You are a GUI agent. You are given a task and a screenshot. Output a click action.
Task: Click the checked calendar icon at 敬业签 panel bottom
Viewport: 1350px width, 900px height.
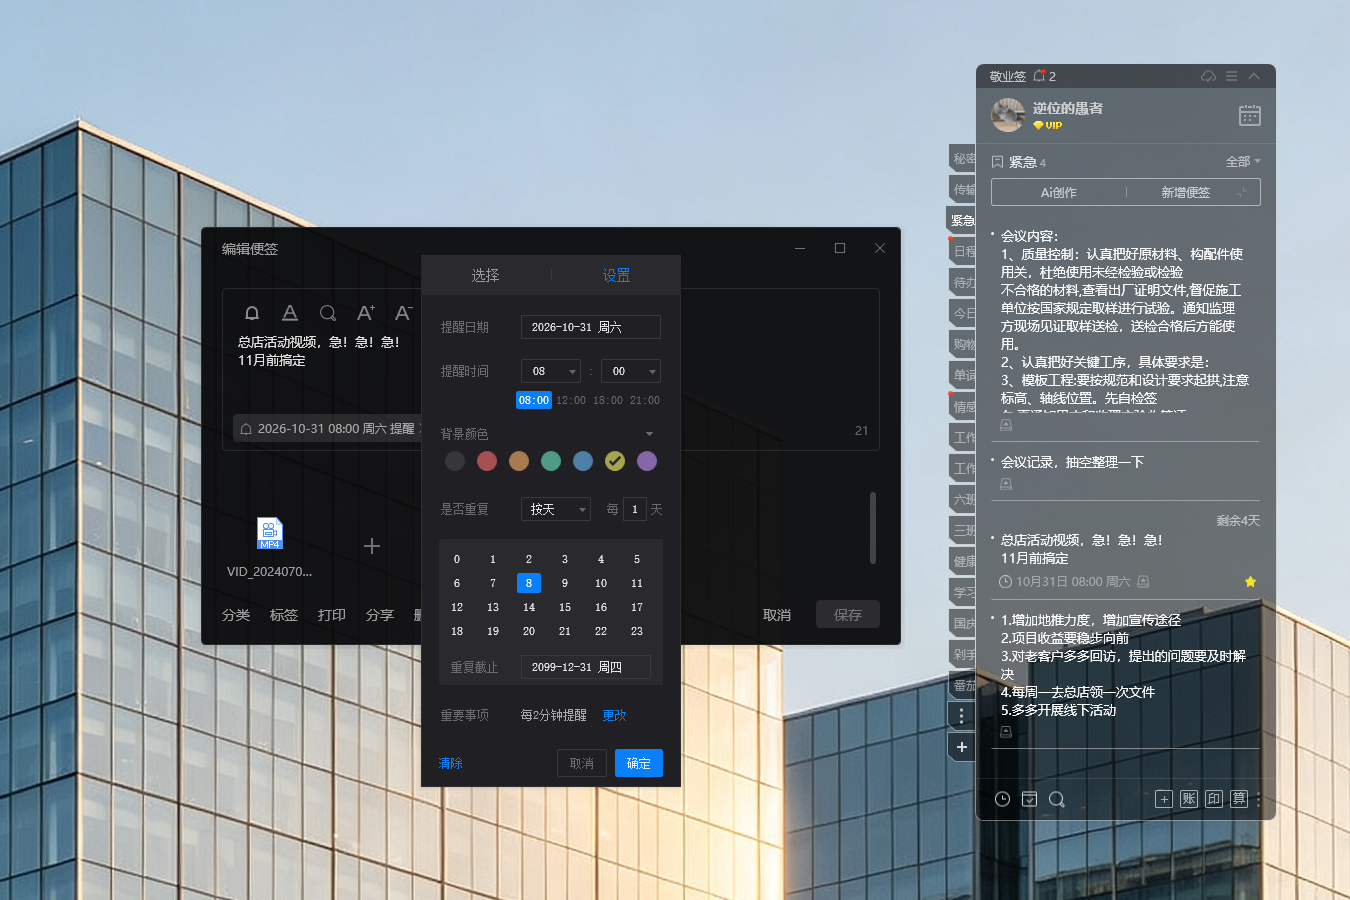point(1029,799)
